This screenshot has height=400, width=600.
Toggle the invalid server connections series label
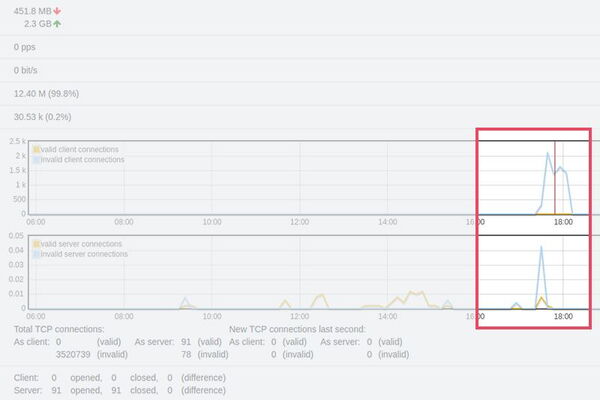84,254
